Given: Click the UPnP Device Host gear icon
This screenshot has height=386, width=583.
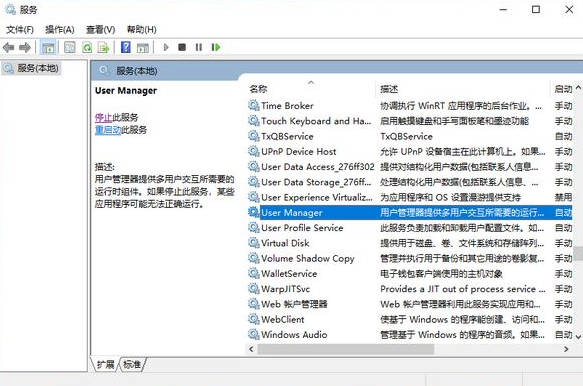Looking at the screenshot, I should pyautogui.click(x=254, y=151).
